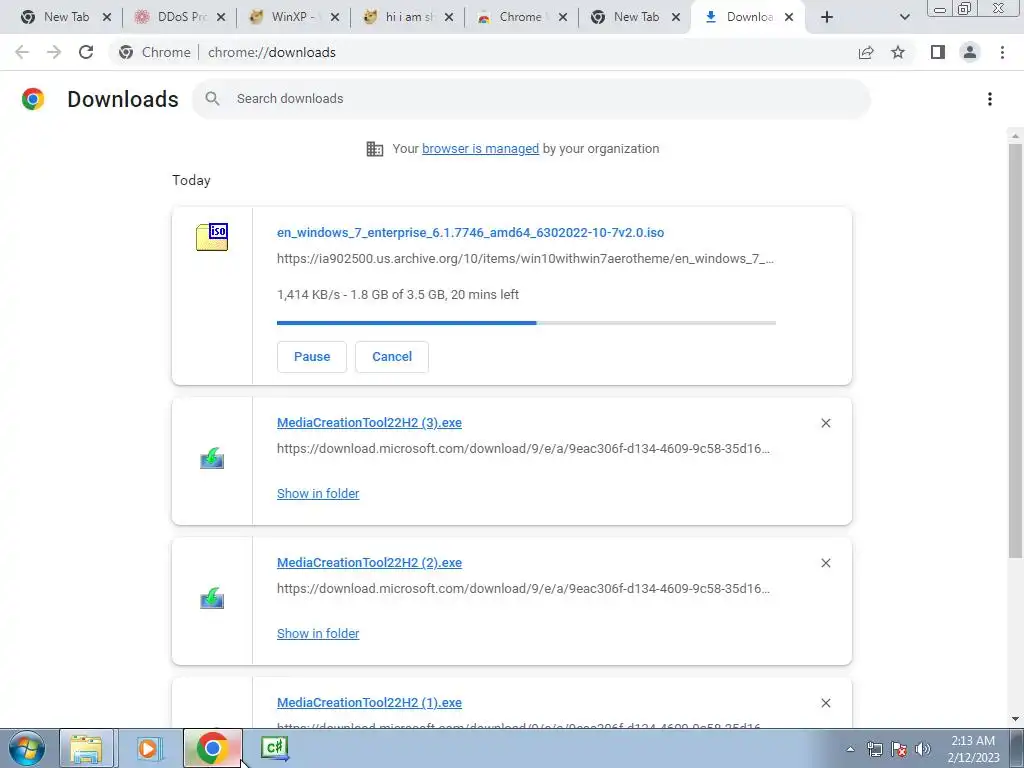Open a new tab with plus button

827,17
